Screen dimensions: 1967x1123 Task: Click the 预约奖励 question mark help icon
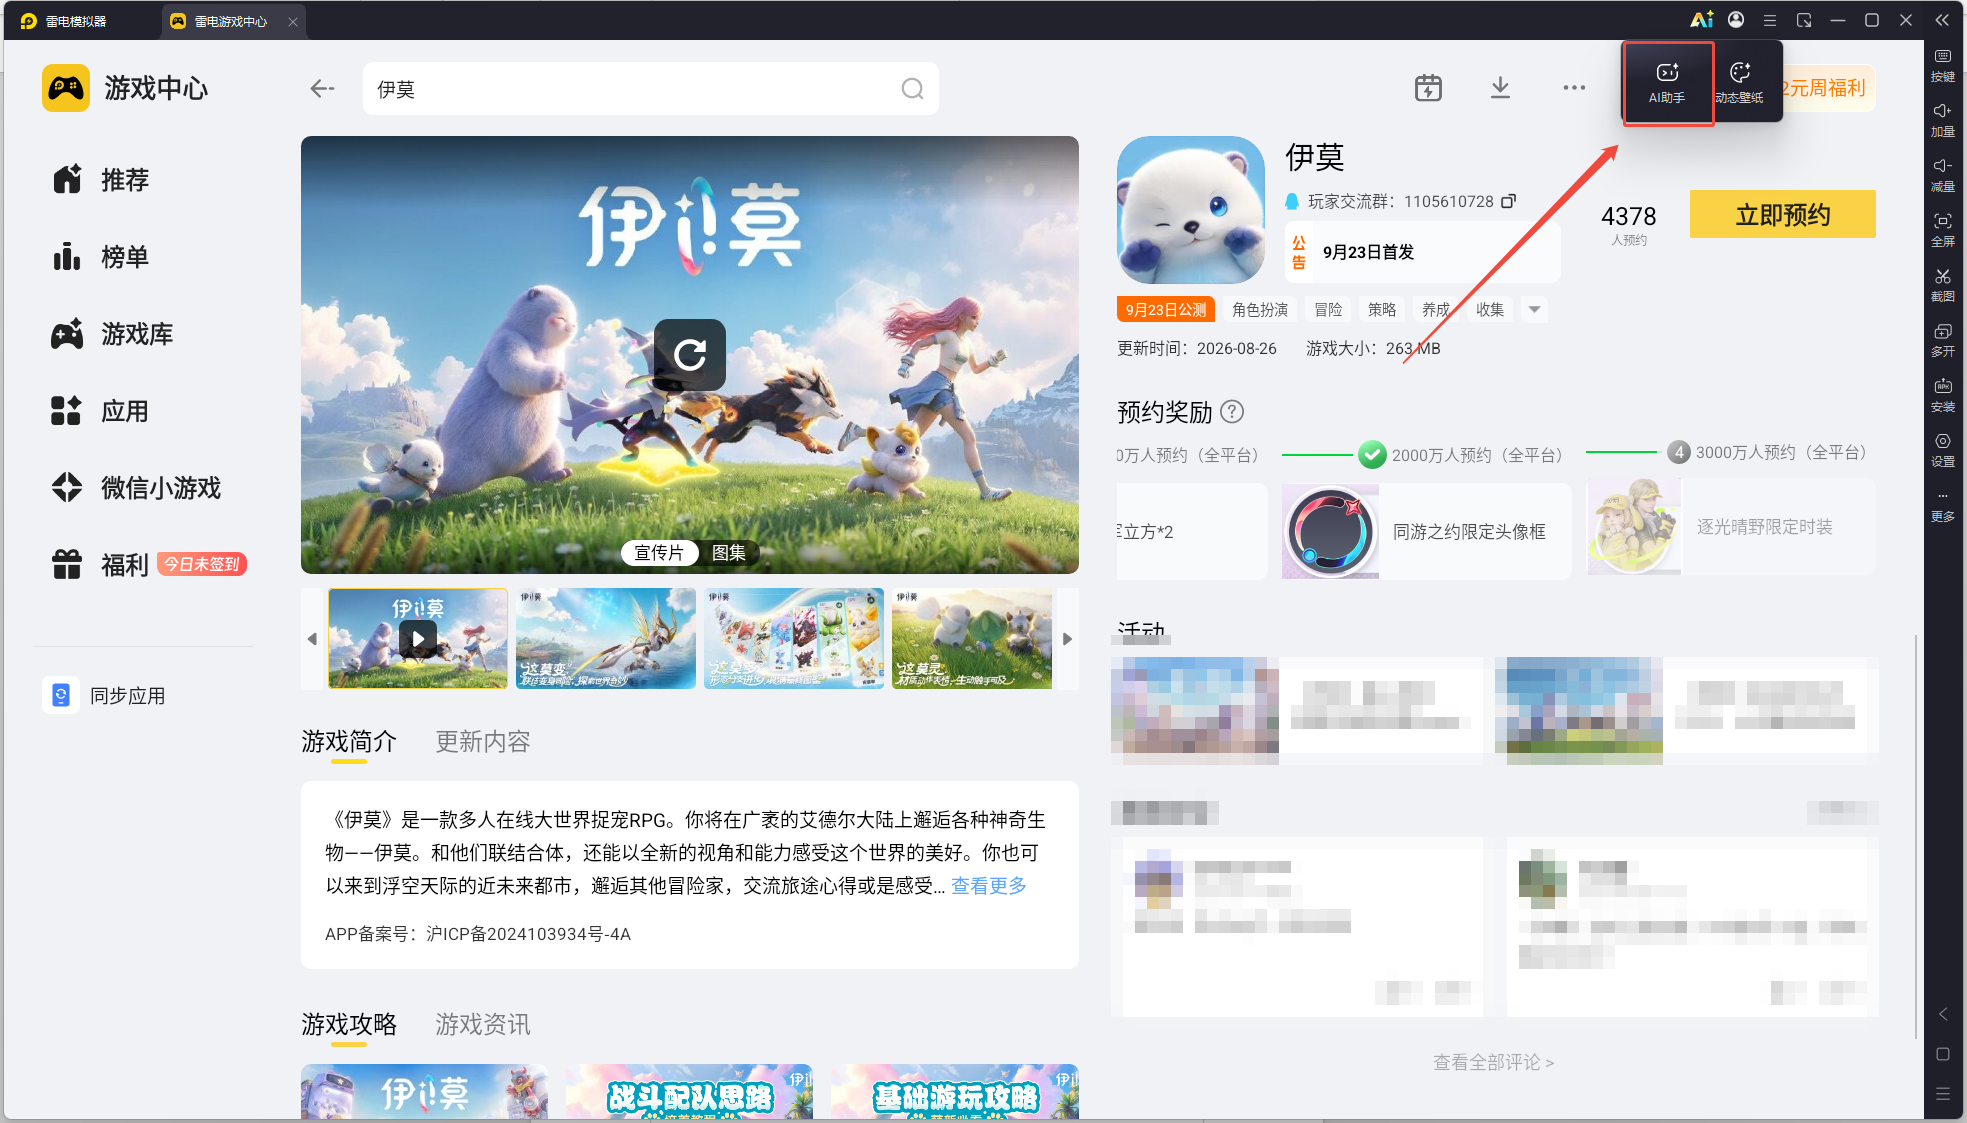[1233, 411]
